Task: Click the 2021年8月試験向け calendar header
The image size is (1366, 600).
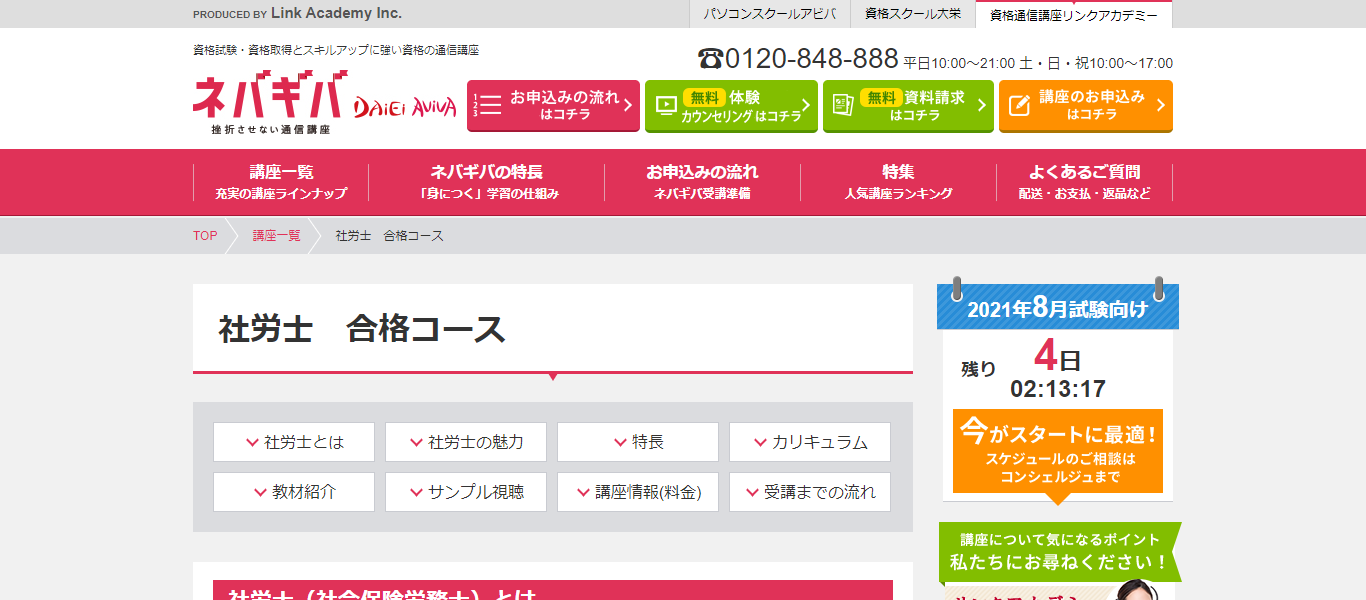Action: (x=1058, y=308)
